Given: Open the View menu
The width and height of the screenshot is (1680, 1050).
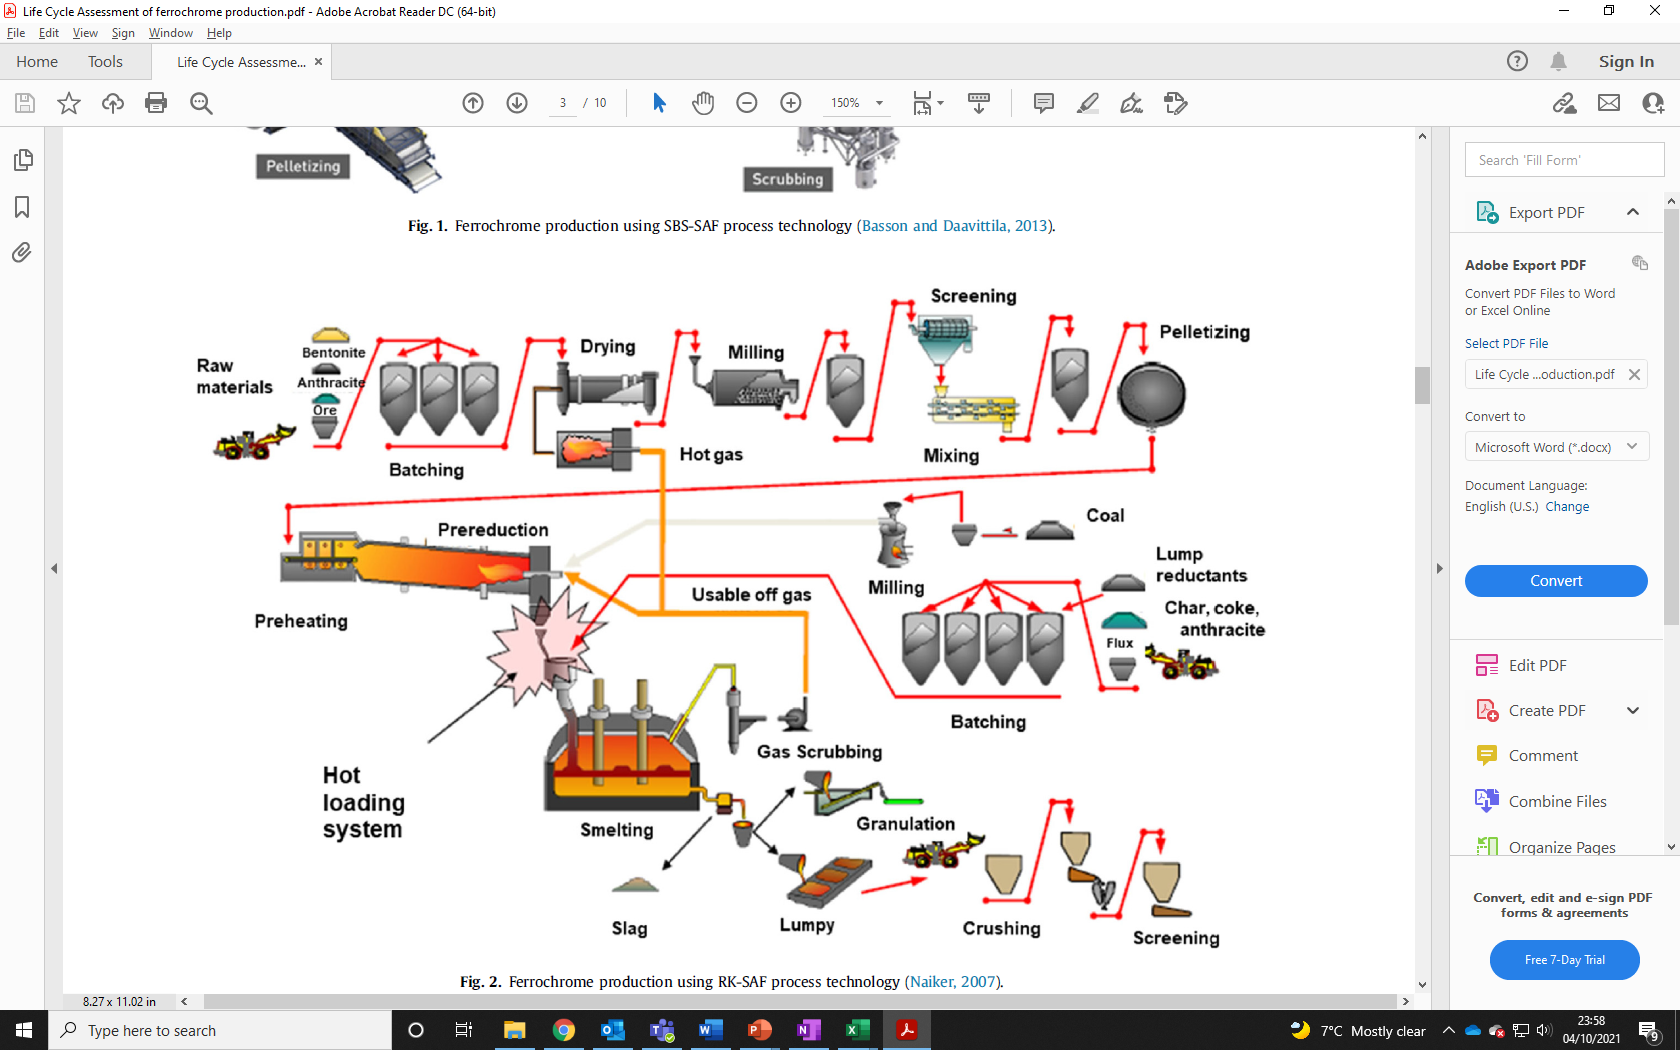Looking at the screenshot, I should click(x=85, y=32).
